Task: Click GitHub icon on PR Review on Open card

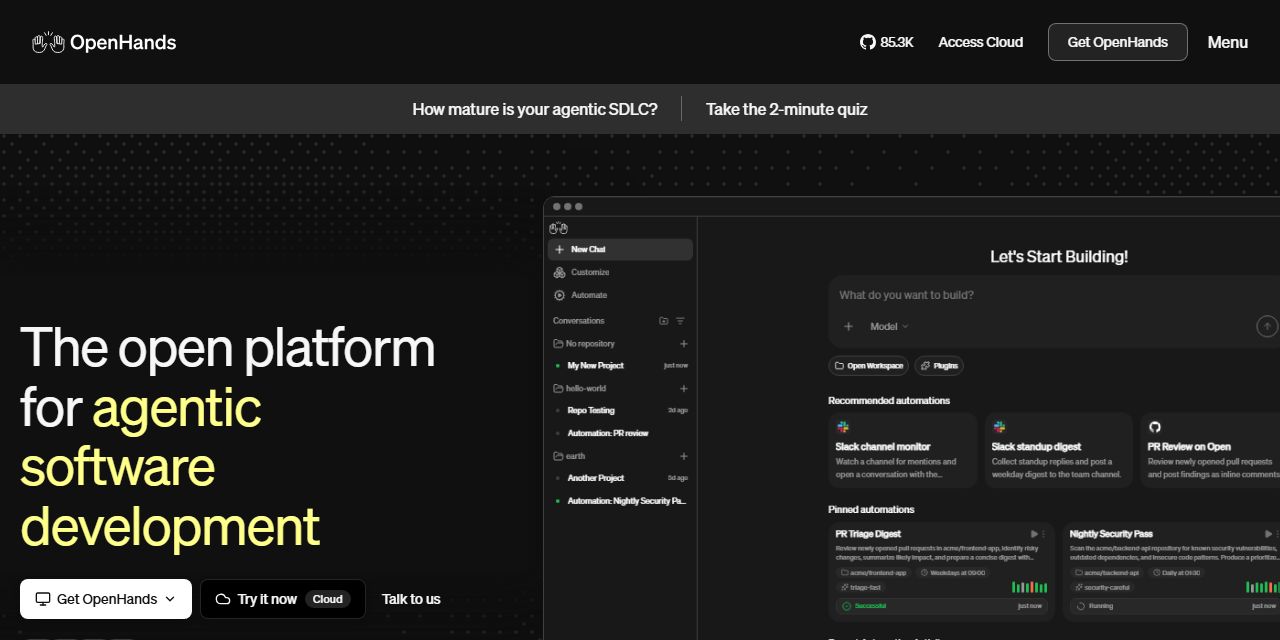Action: click(1155, 427)
